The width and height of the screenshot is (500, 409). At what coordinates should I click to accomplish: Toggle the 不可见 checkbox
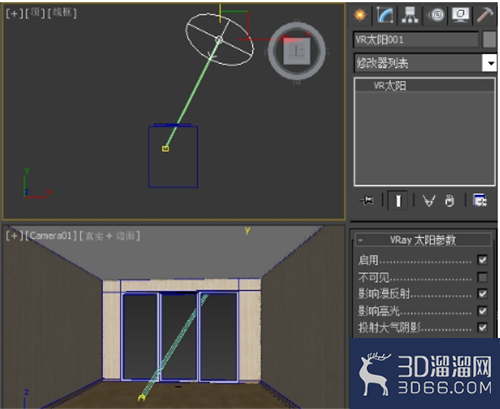pyautogui.click(x=482, y=277)
